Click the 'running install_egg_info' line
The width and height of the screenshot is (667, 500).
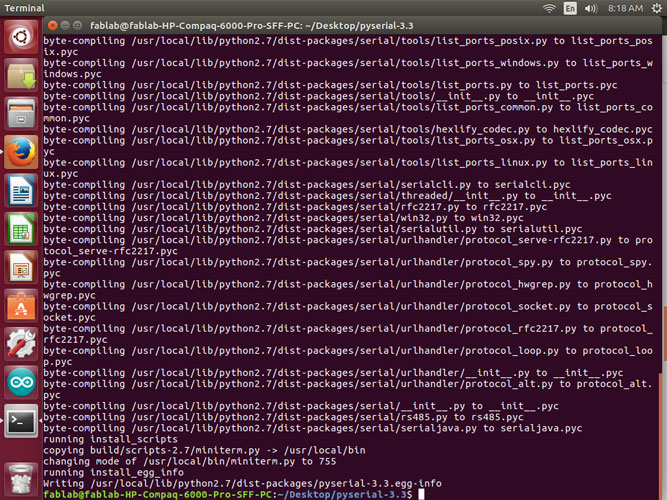coord(113,472)
